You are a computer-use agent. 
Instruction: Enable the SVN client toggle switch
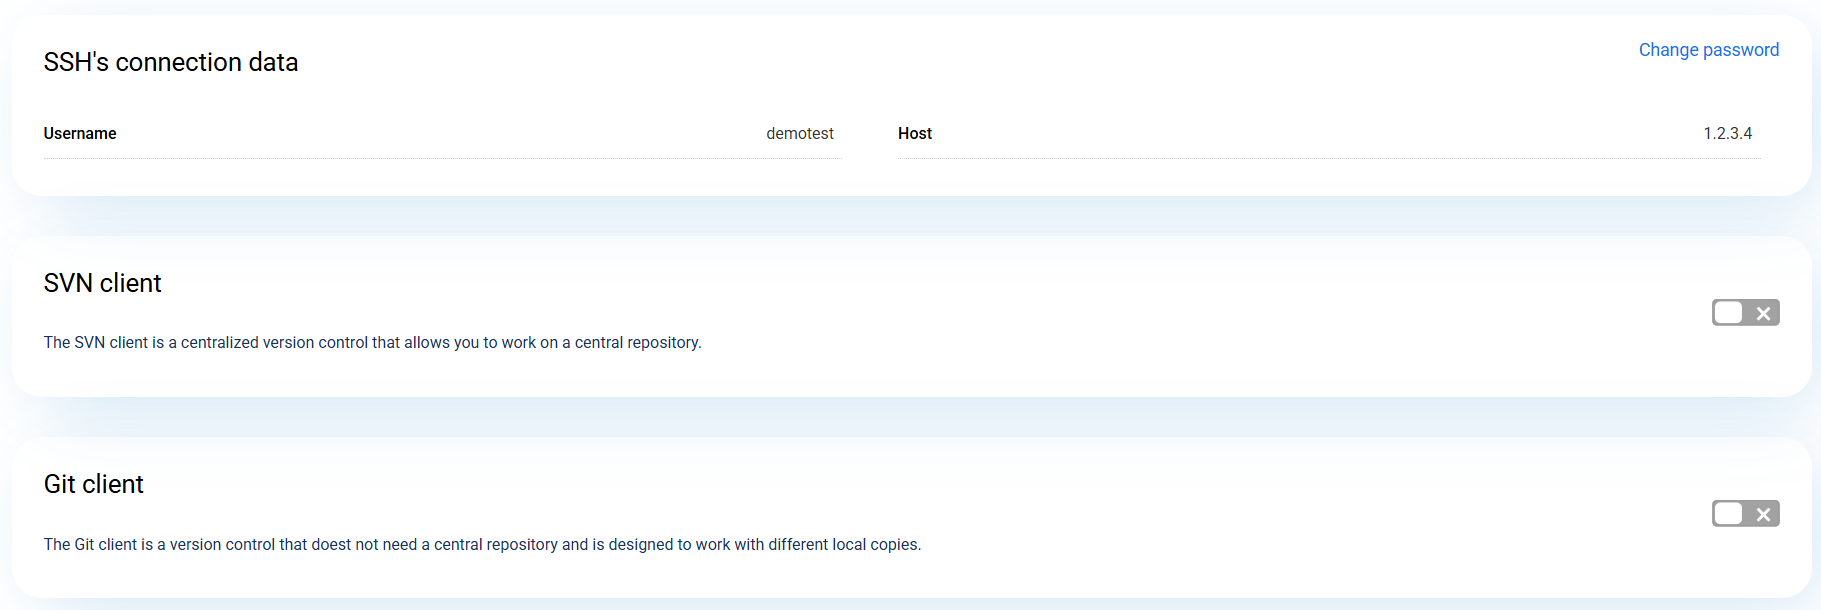point(1745,313)
